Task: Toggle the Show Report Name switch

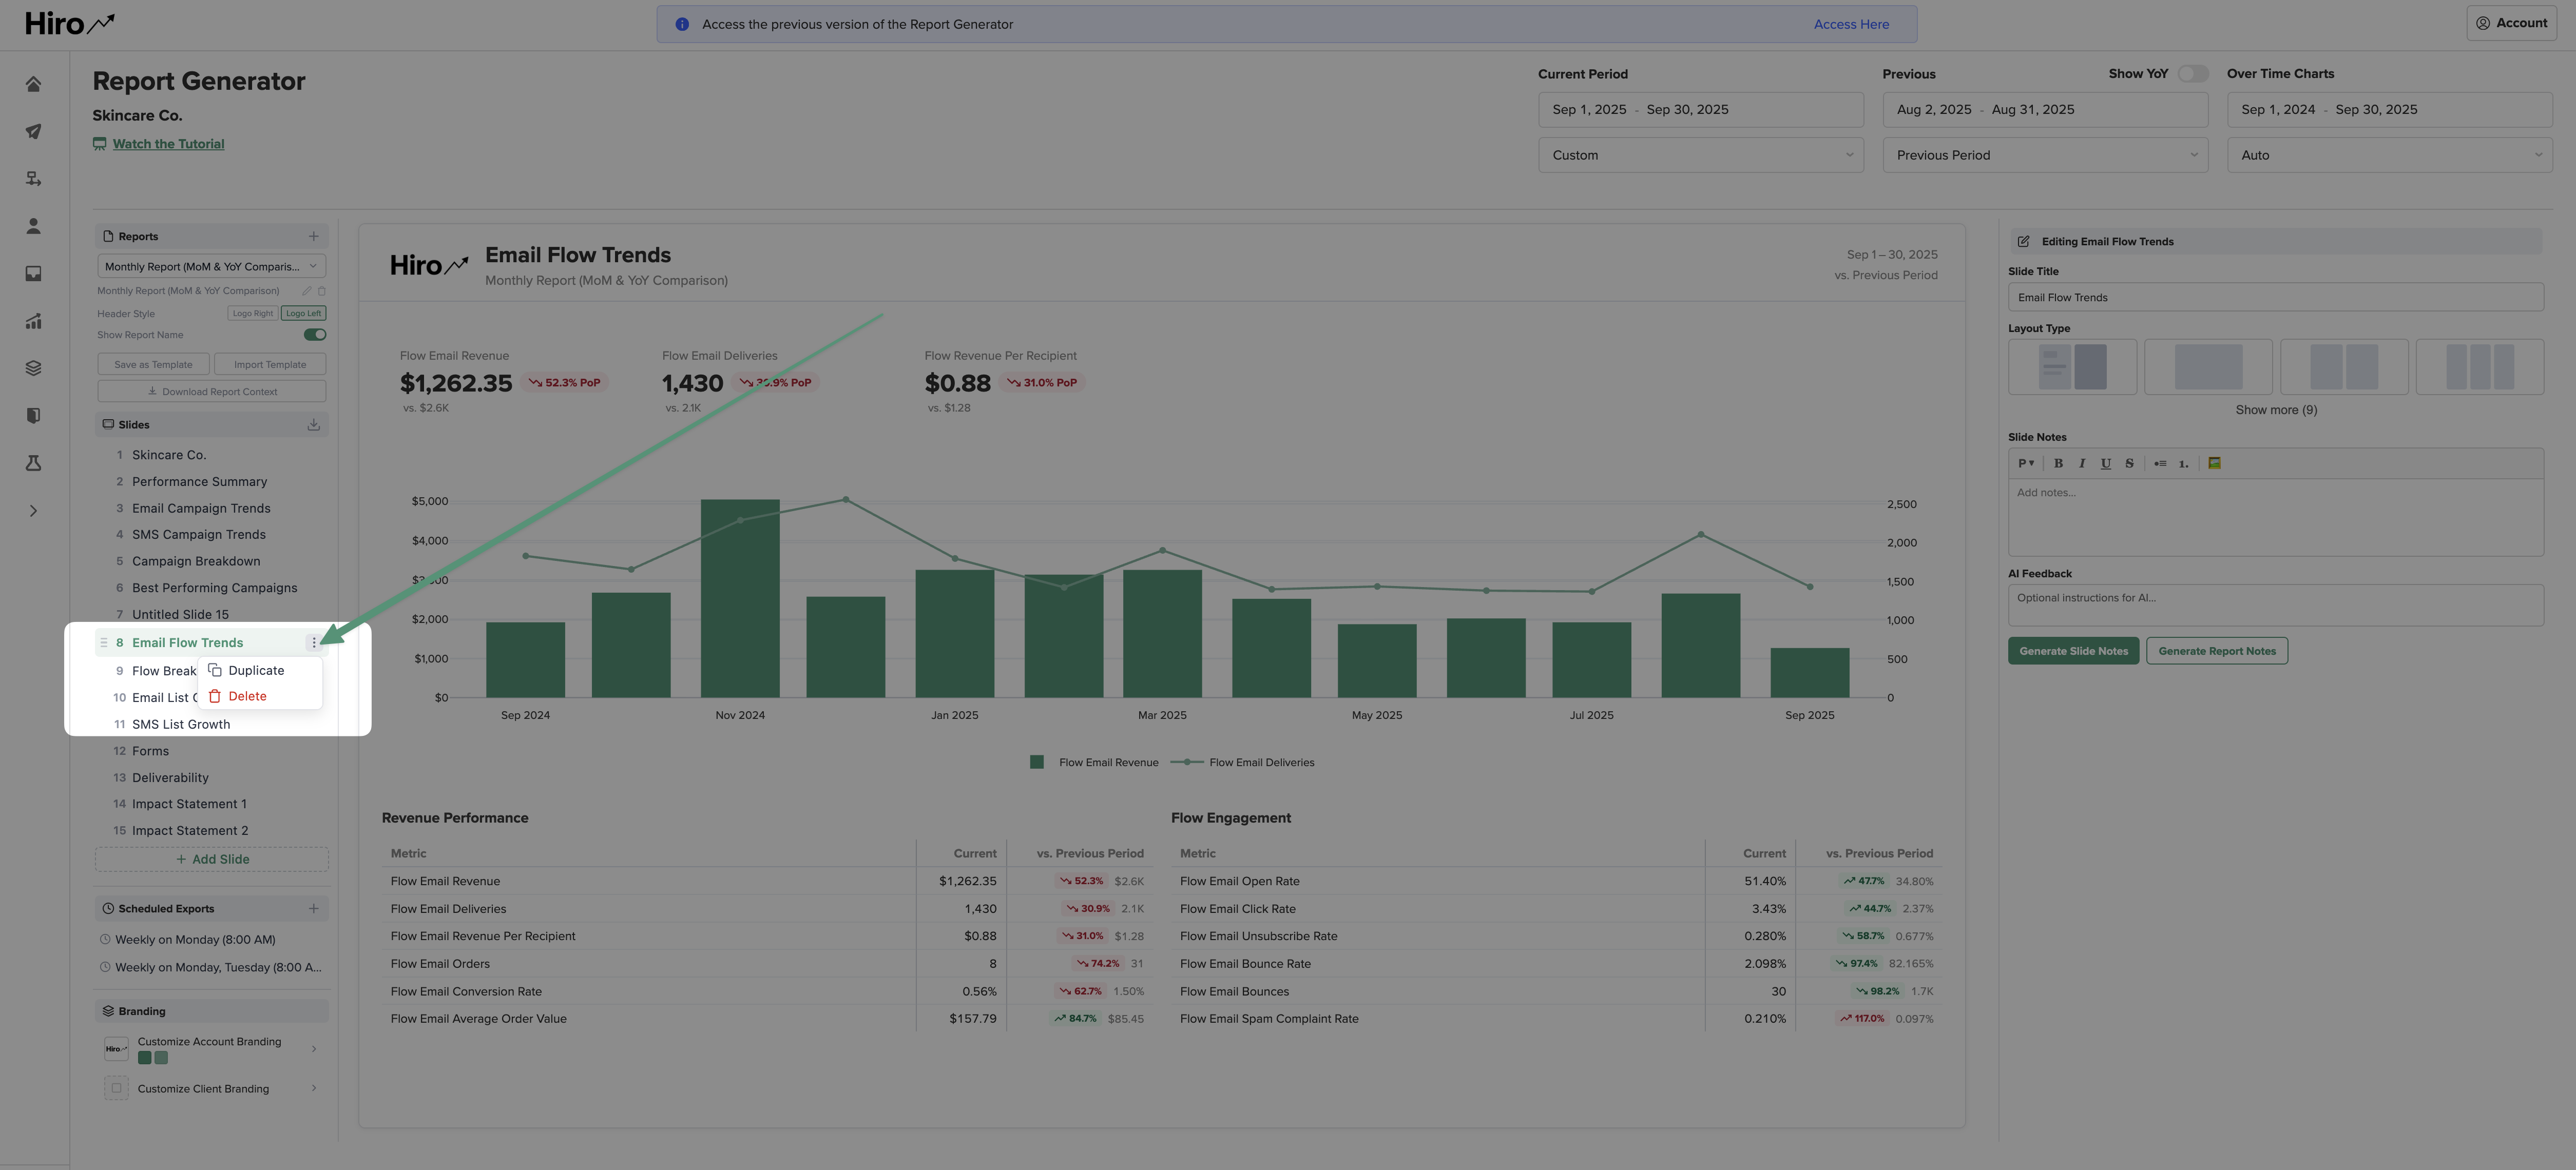Action: [315, 335]
